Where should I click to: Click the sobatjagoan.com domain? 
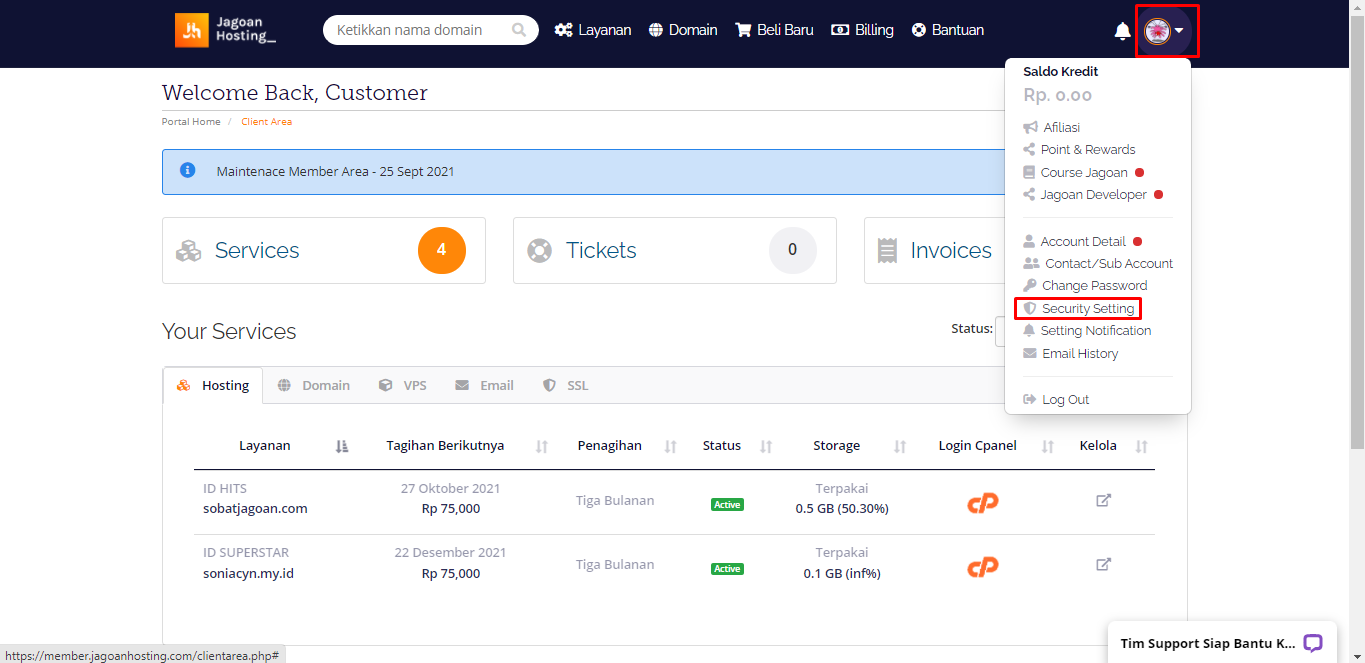[255, 508]
